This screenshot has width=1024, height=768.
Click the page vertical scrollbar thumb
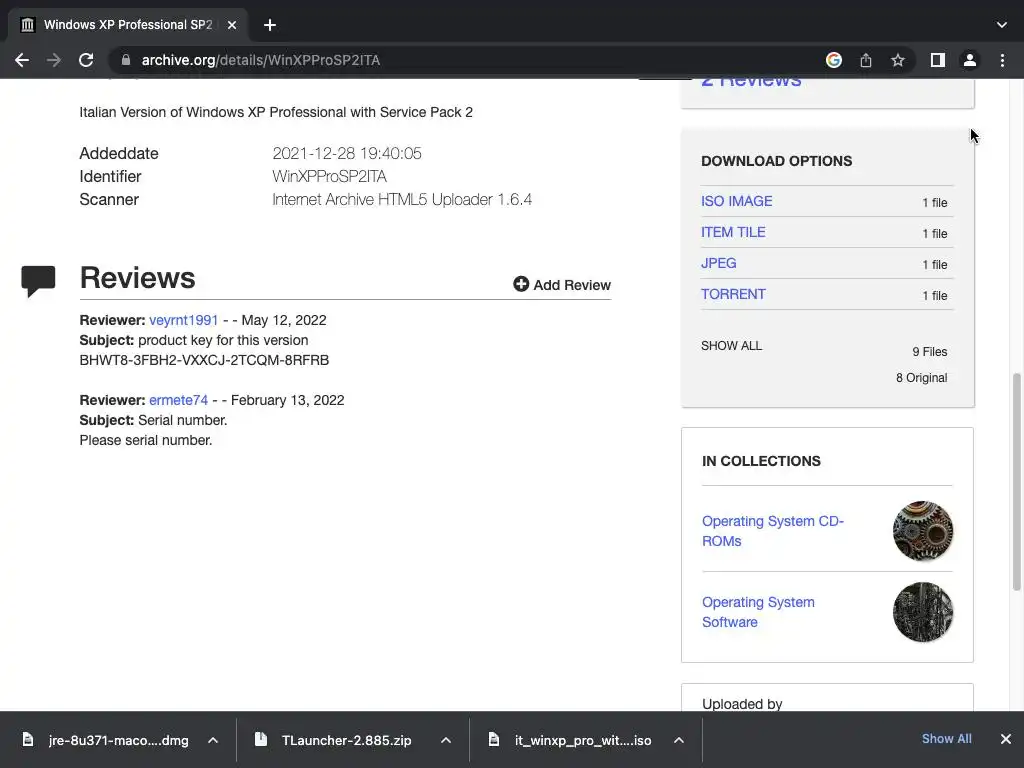[1016, 482]
